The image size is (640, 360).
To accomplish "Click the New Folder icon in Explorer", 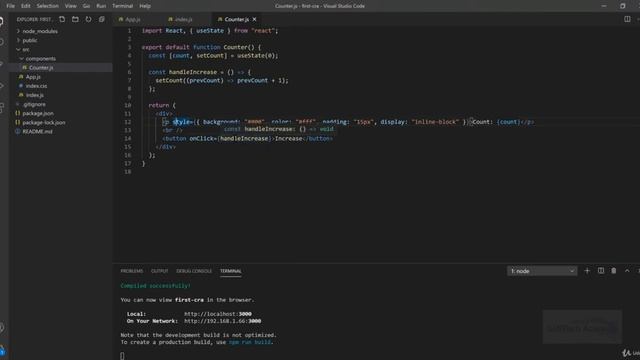I will [x=75, y=19].
